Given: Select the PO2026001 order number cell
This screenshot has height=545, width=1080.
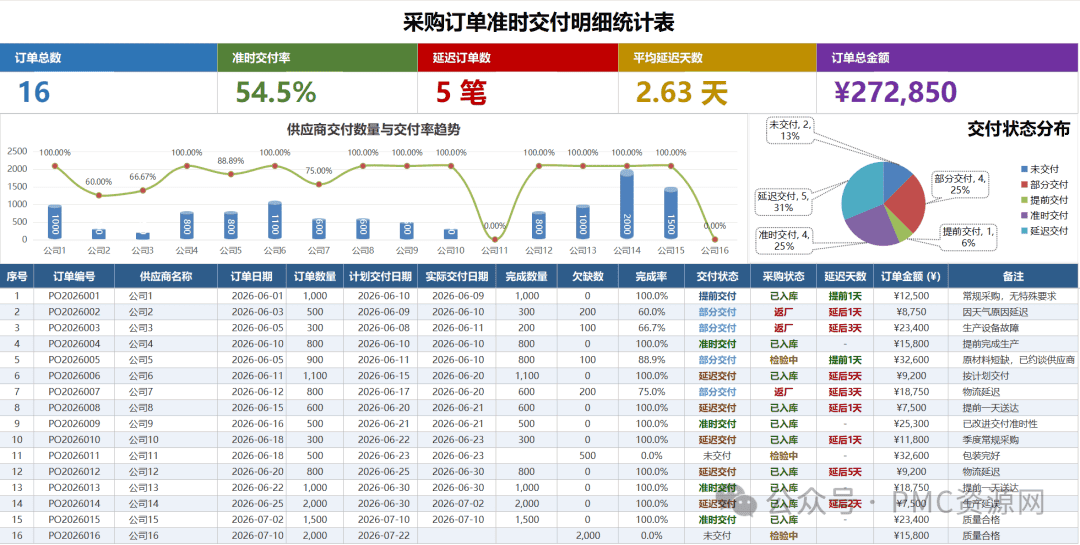Looking at the screenshot, I should 74,296.
